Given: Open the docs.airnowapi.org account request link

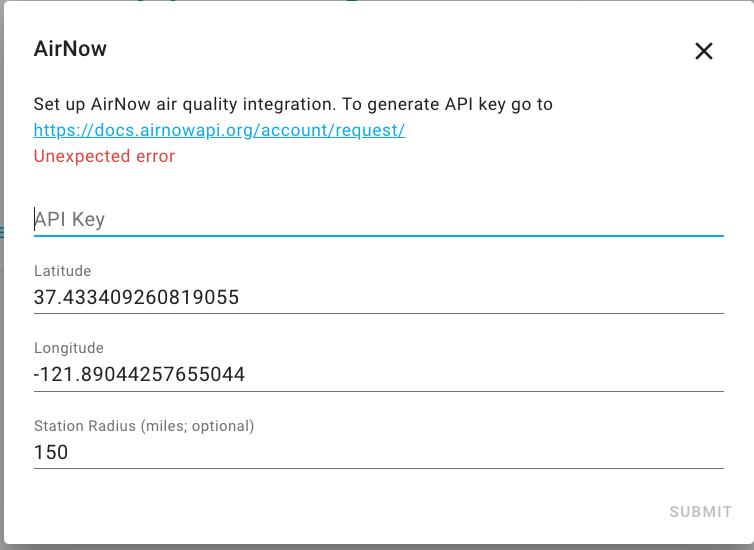Looking at the screenshot, I should (219, 130).
